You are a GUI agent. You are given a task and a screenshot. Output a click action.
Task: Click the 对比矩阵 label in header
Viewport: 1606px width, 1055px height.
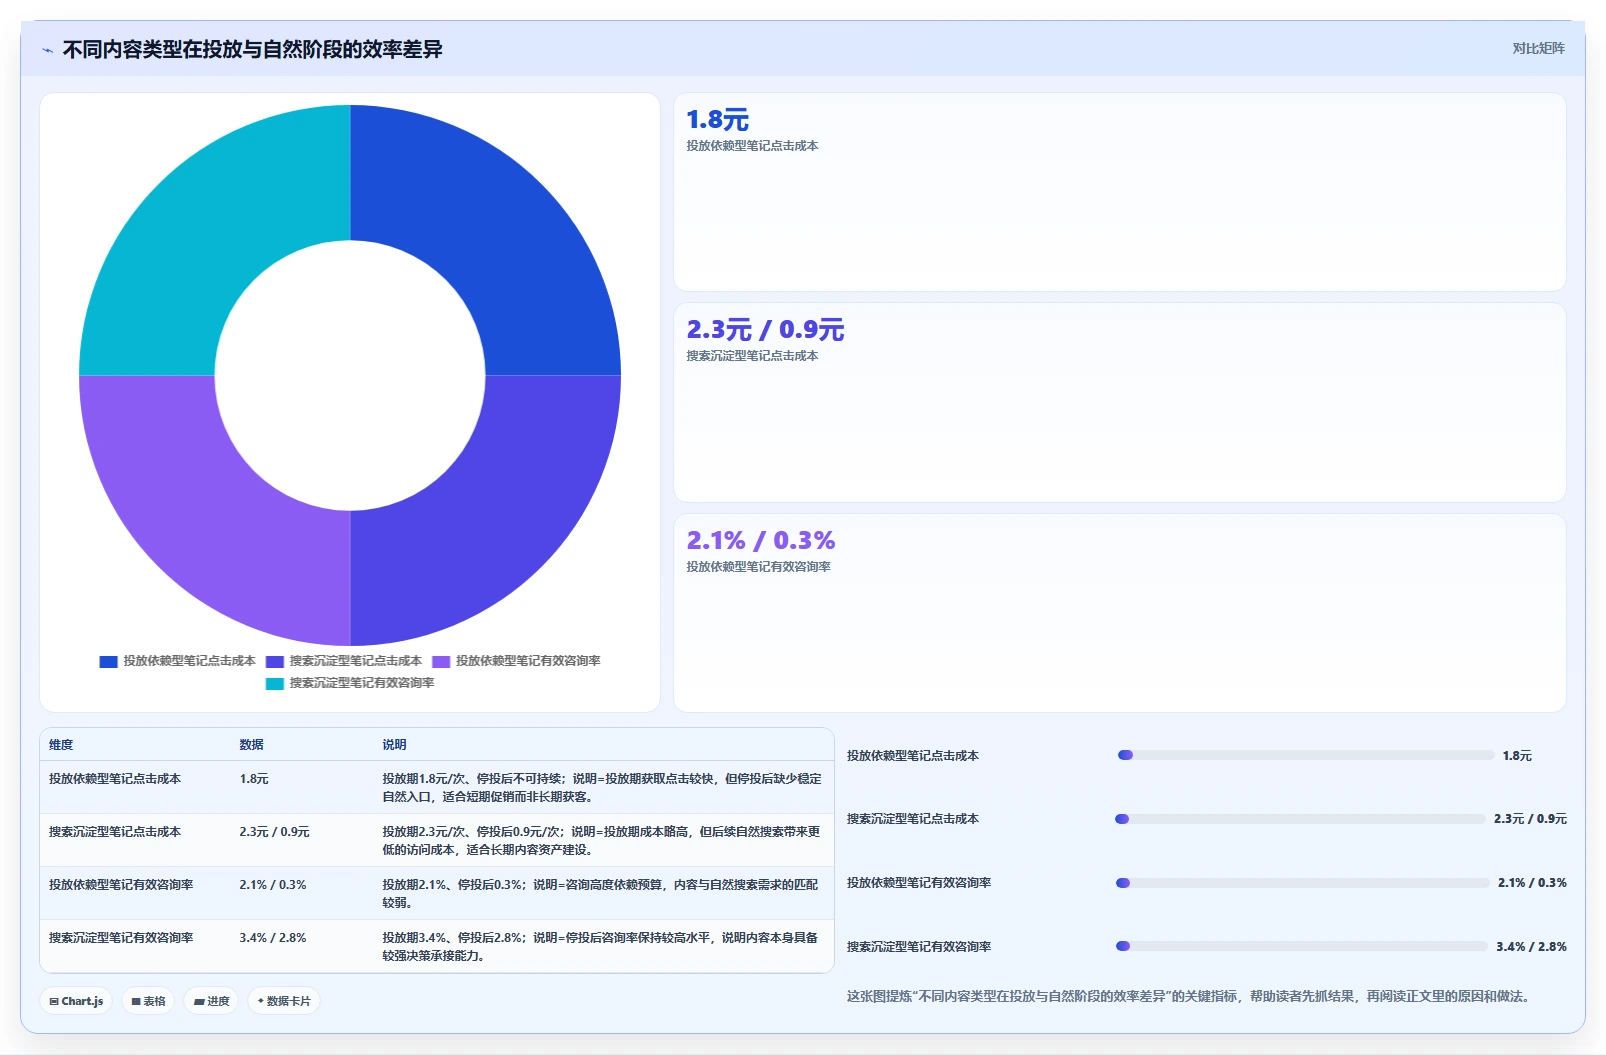pos(1538,48)
